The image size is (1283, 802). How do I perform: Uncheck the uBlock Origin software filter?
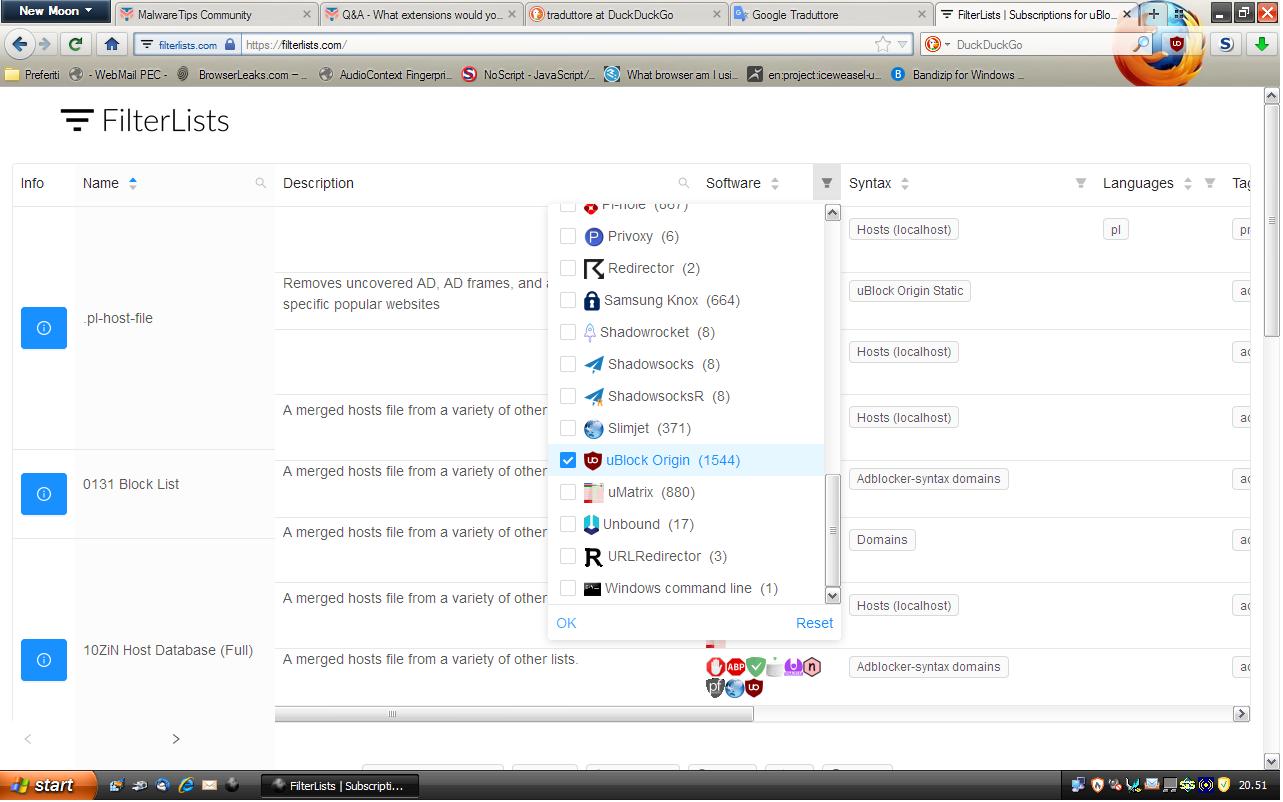568,460
